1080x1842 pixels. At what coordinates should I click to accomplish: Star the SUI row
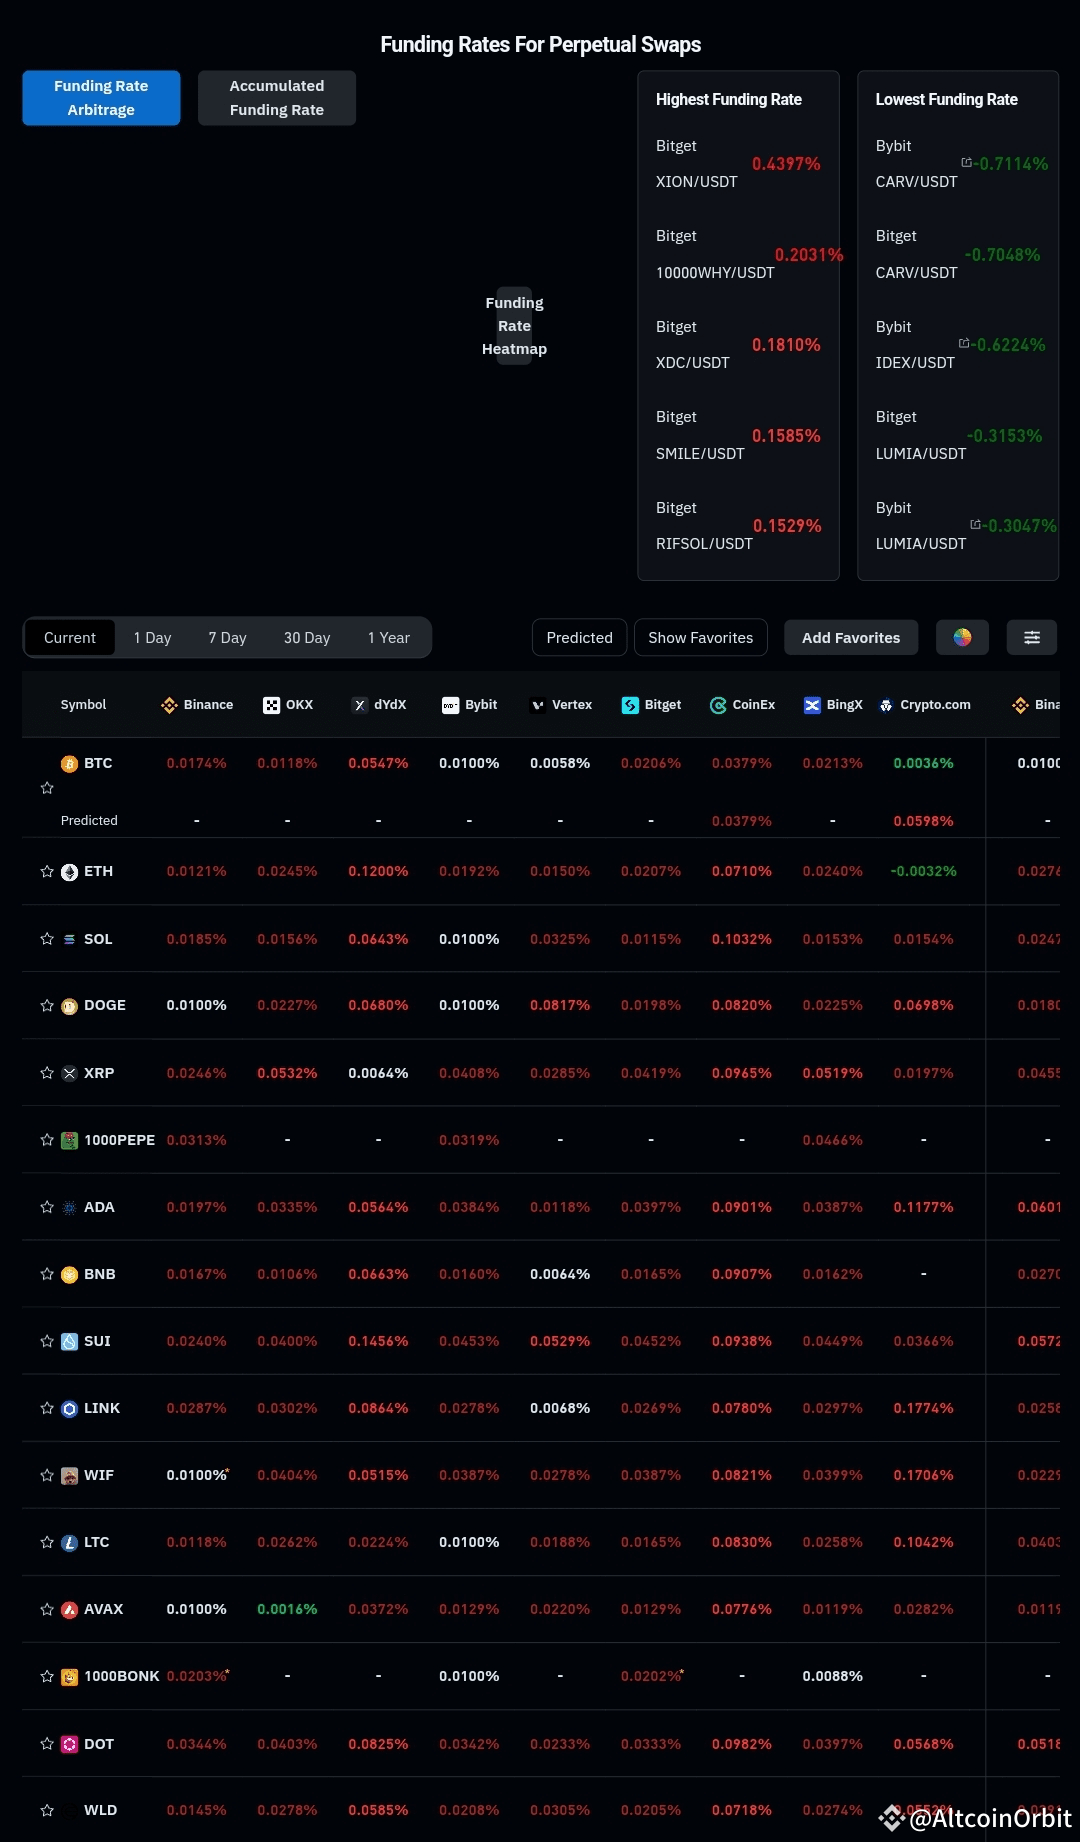click(x=47, y=1341)
